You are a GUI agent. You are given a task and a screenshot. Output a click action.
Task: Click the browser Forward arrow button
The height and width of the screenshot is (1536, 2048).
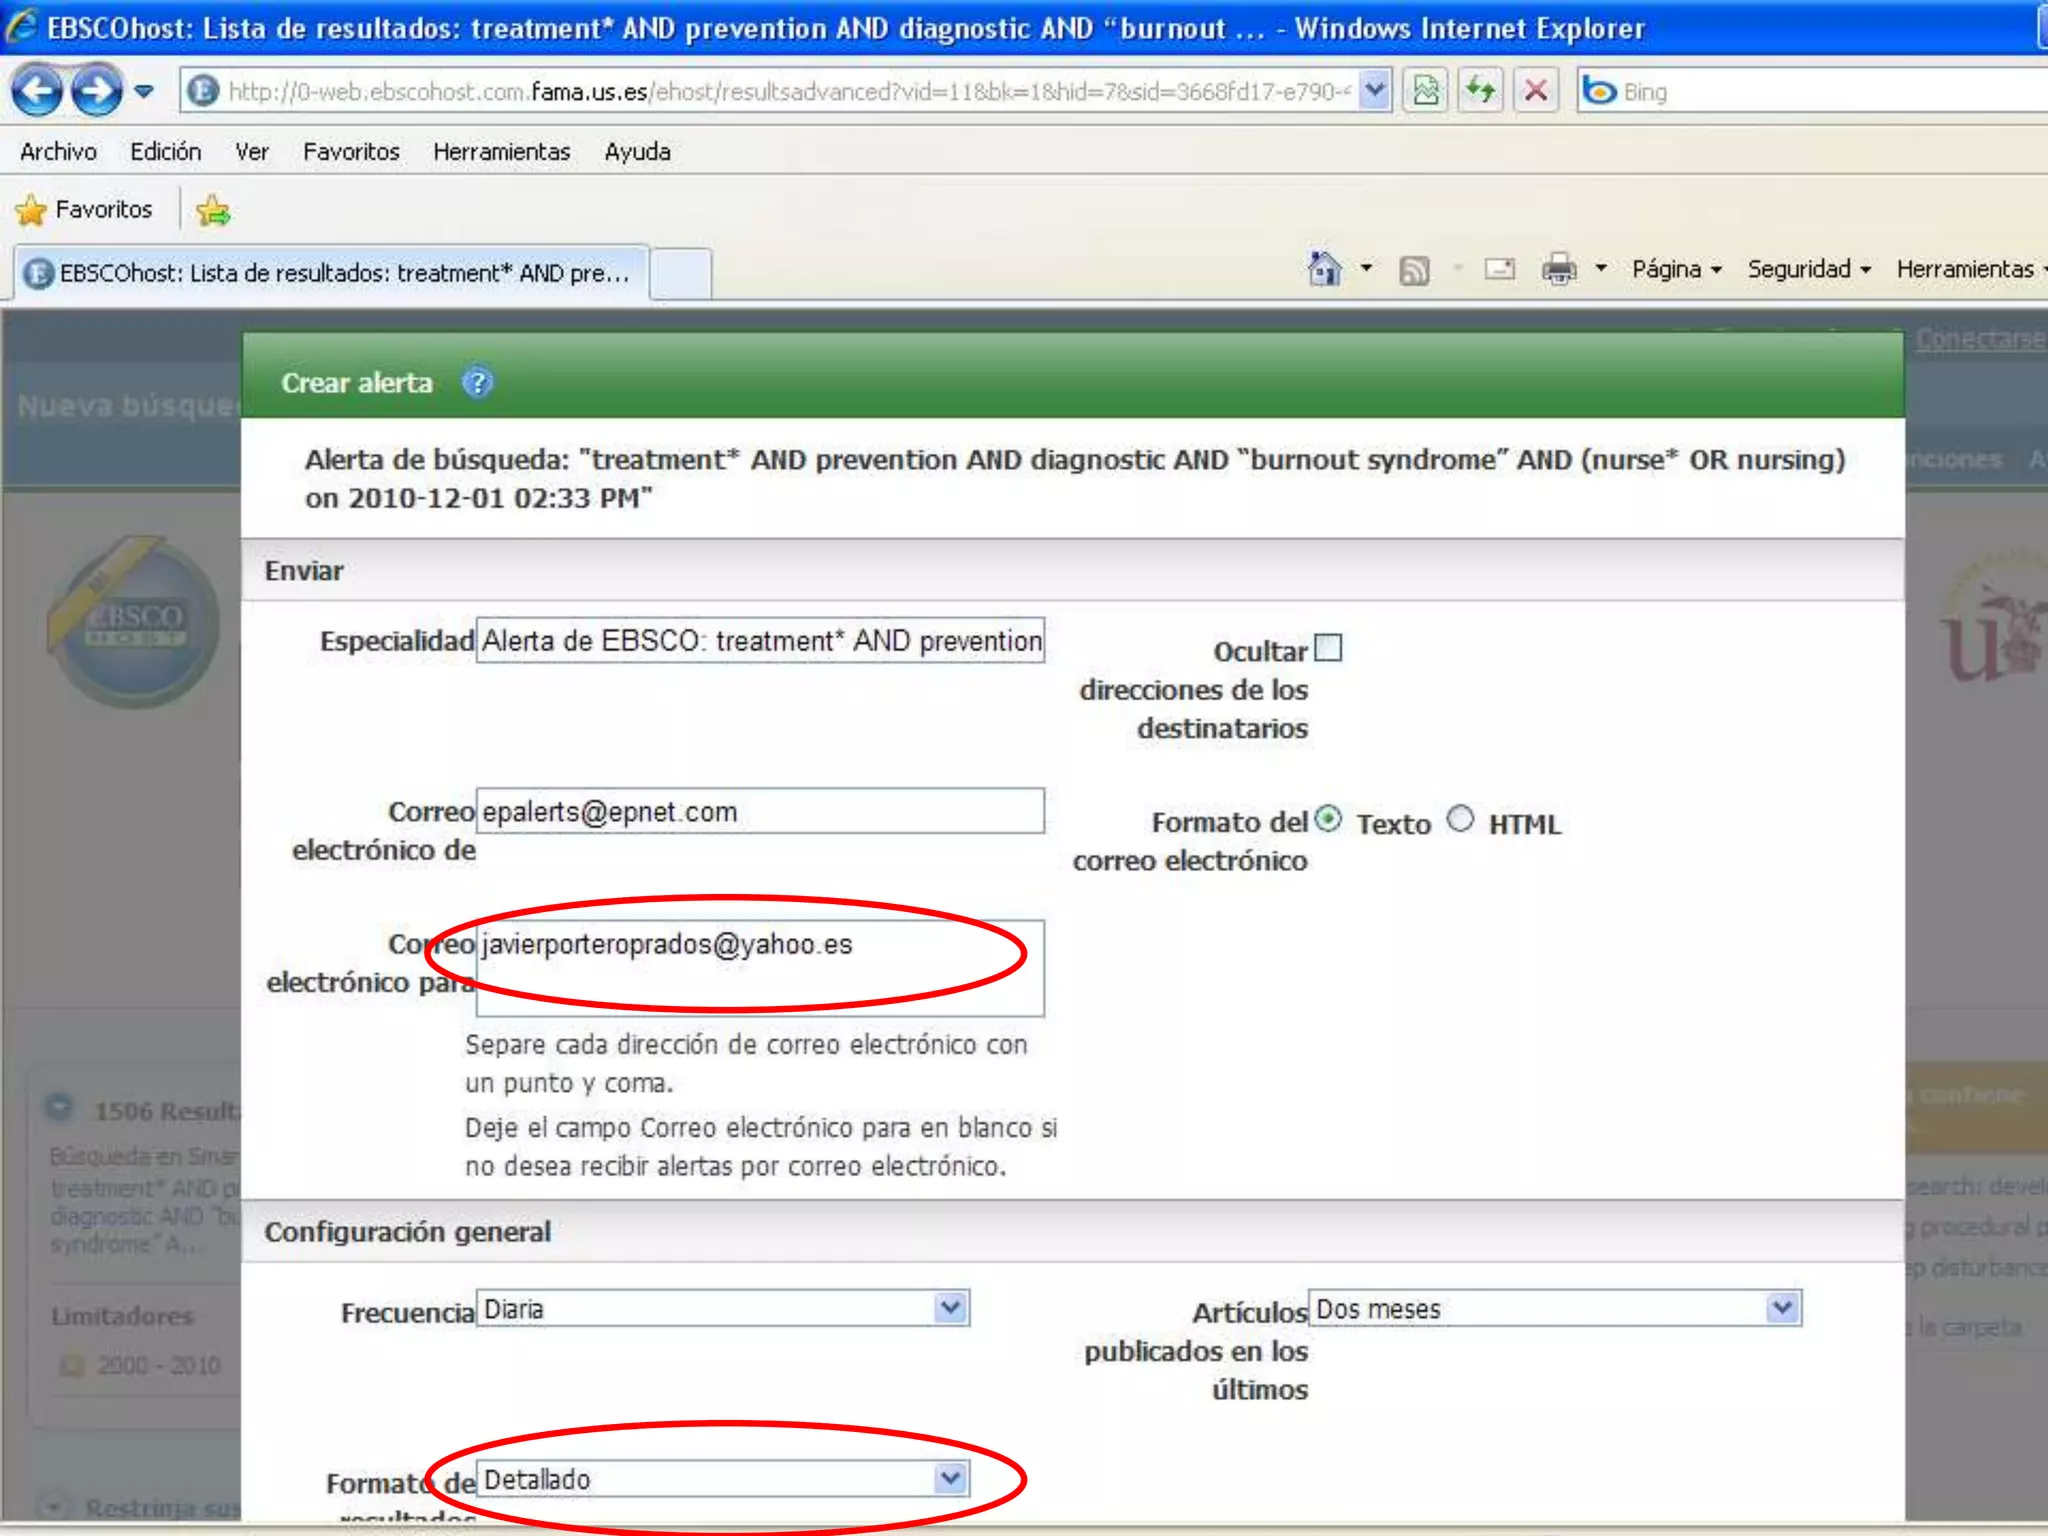(x=96, y=91)
